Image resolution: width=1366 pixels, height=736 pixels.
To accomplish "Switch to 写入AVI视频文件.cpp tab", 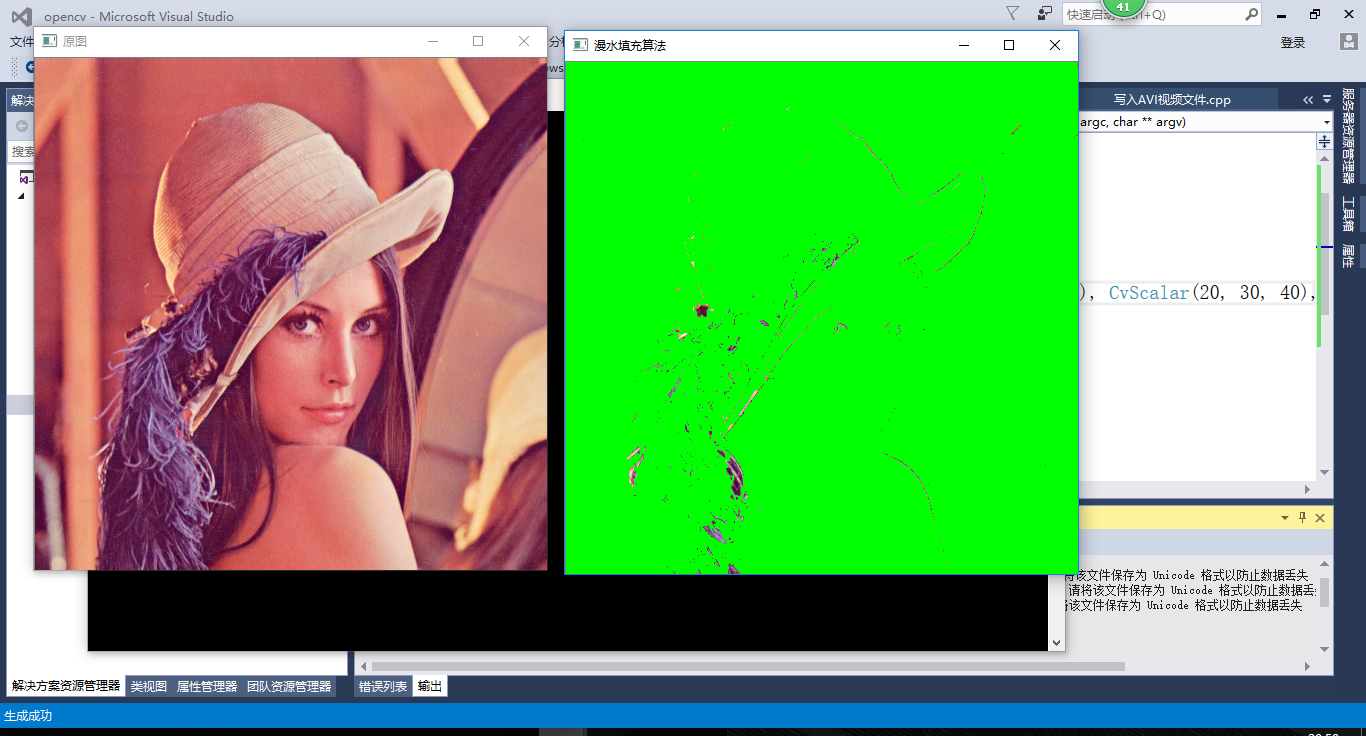I will click(1172, 100).
